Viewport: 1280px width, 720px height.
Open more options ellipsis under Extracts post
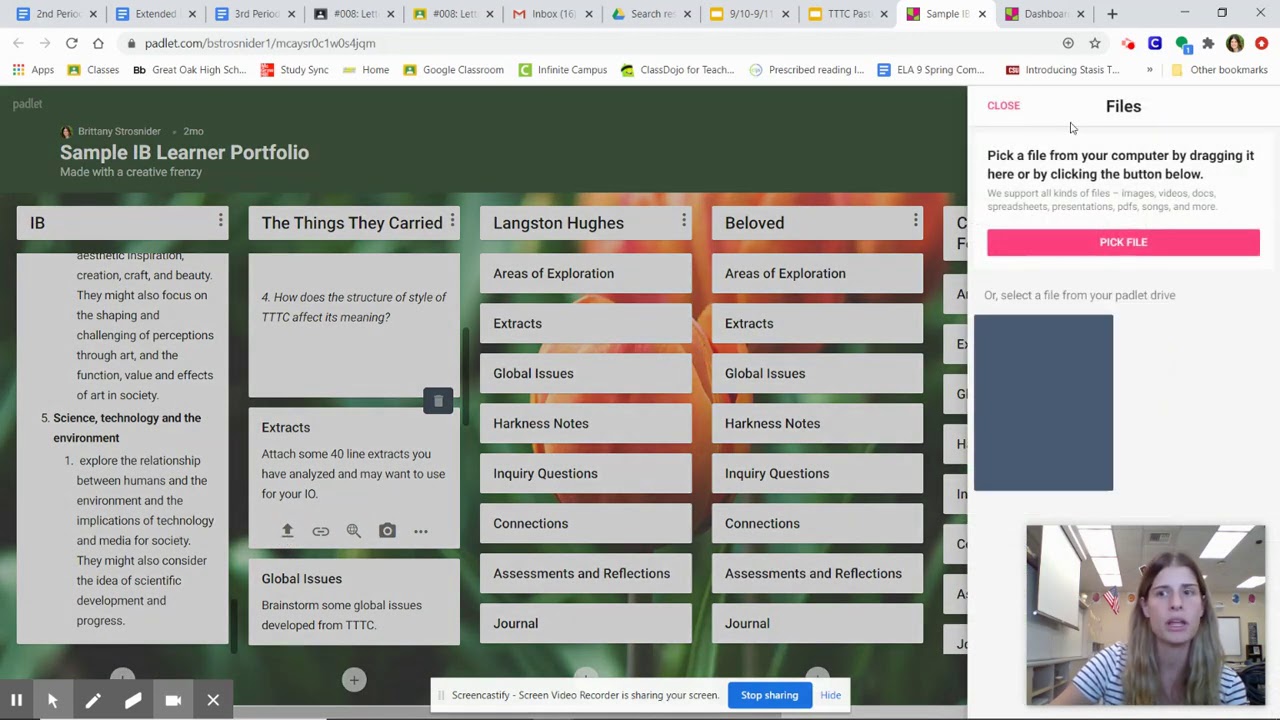(421, 531)
